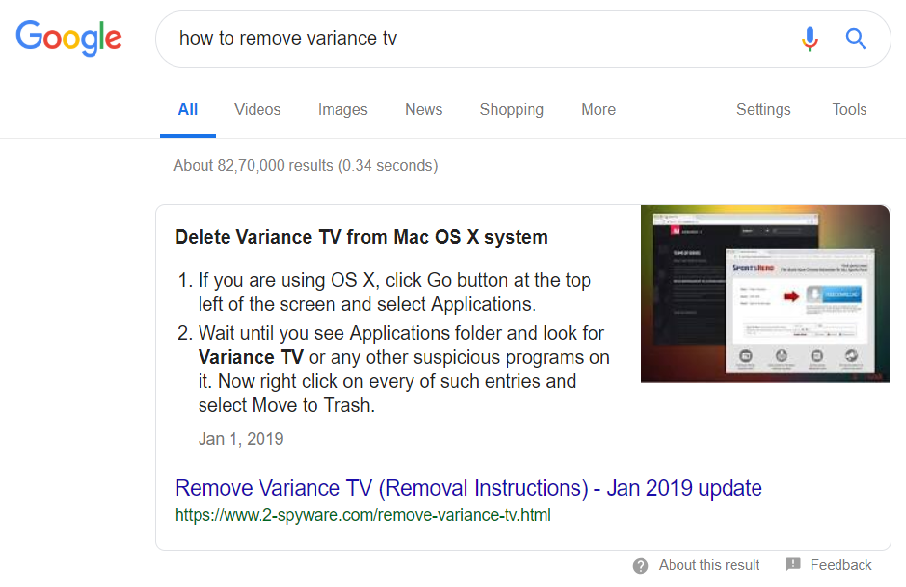
Task: Show Shopping results tab
Action: (x=511, y=110)
